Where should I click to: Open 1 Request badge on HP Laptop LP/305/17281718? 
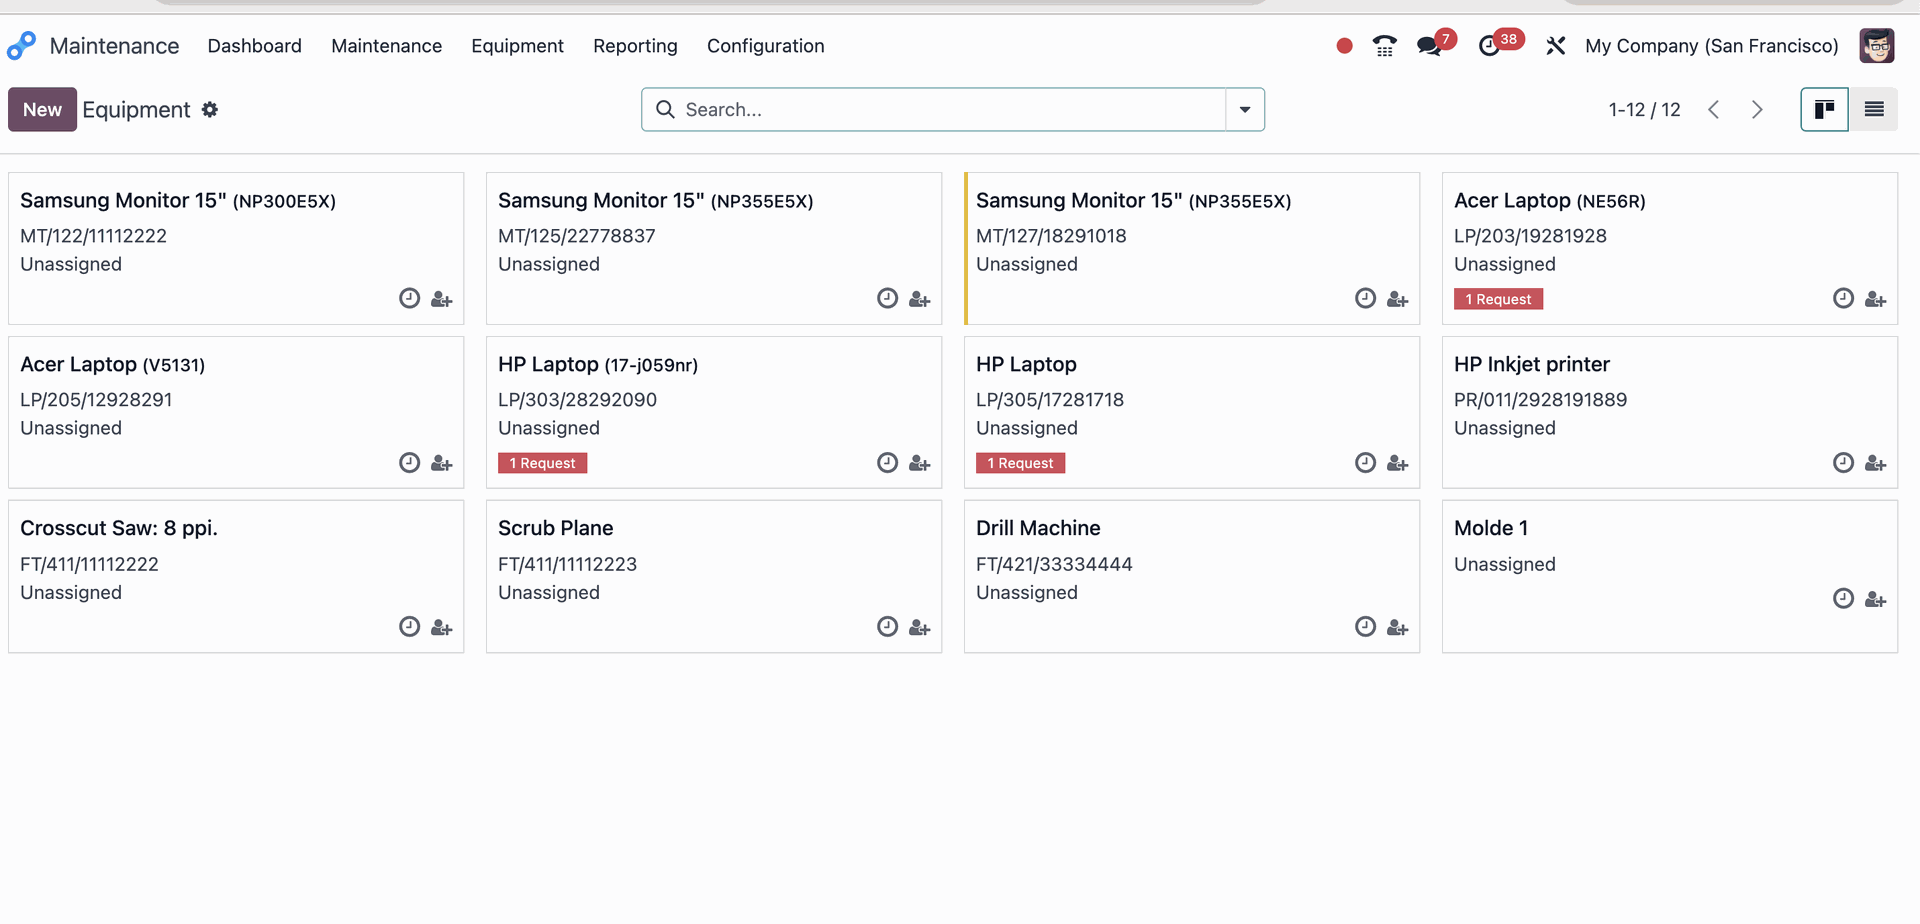[1020, 463]
